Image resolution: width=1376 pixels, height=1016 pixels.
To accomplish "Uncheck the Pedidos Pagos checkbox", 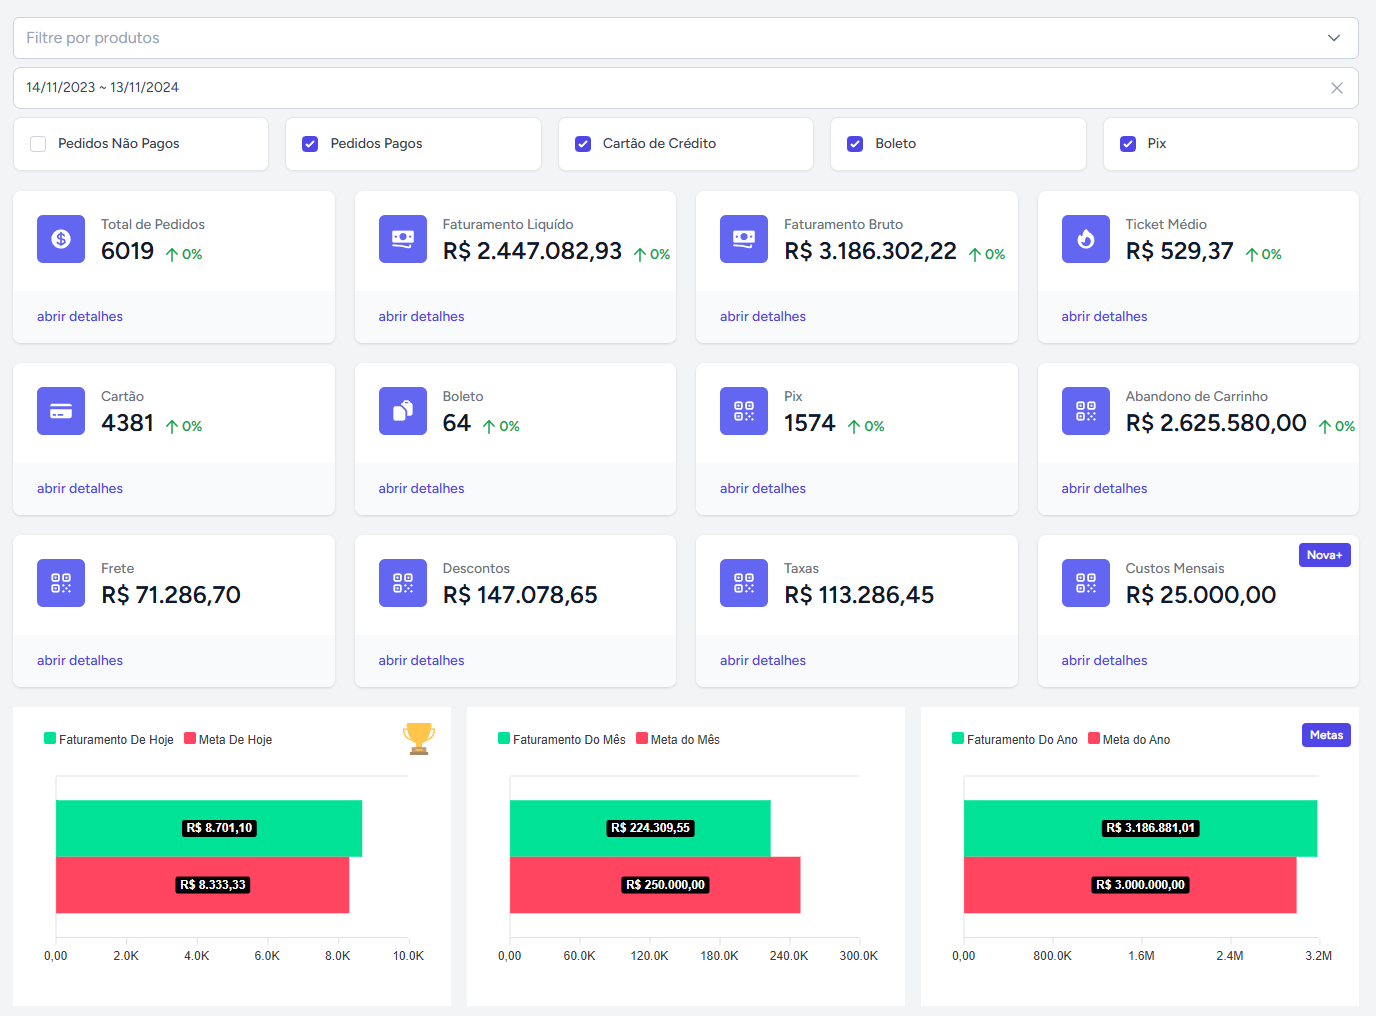I will (310, 144).
